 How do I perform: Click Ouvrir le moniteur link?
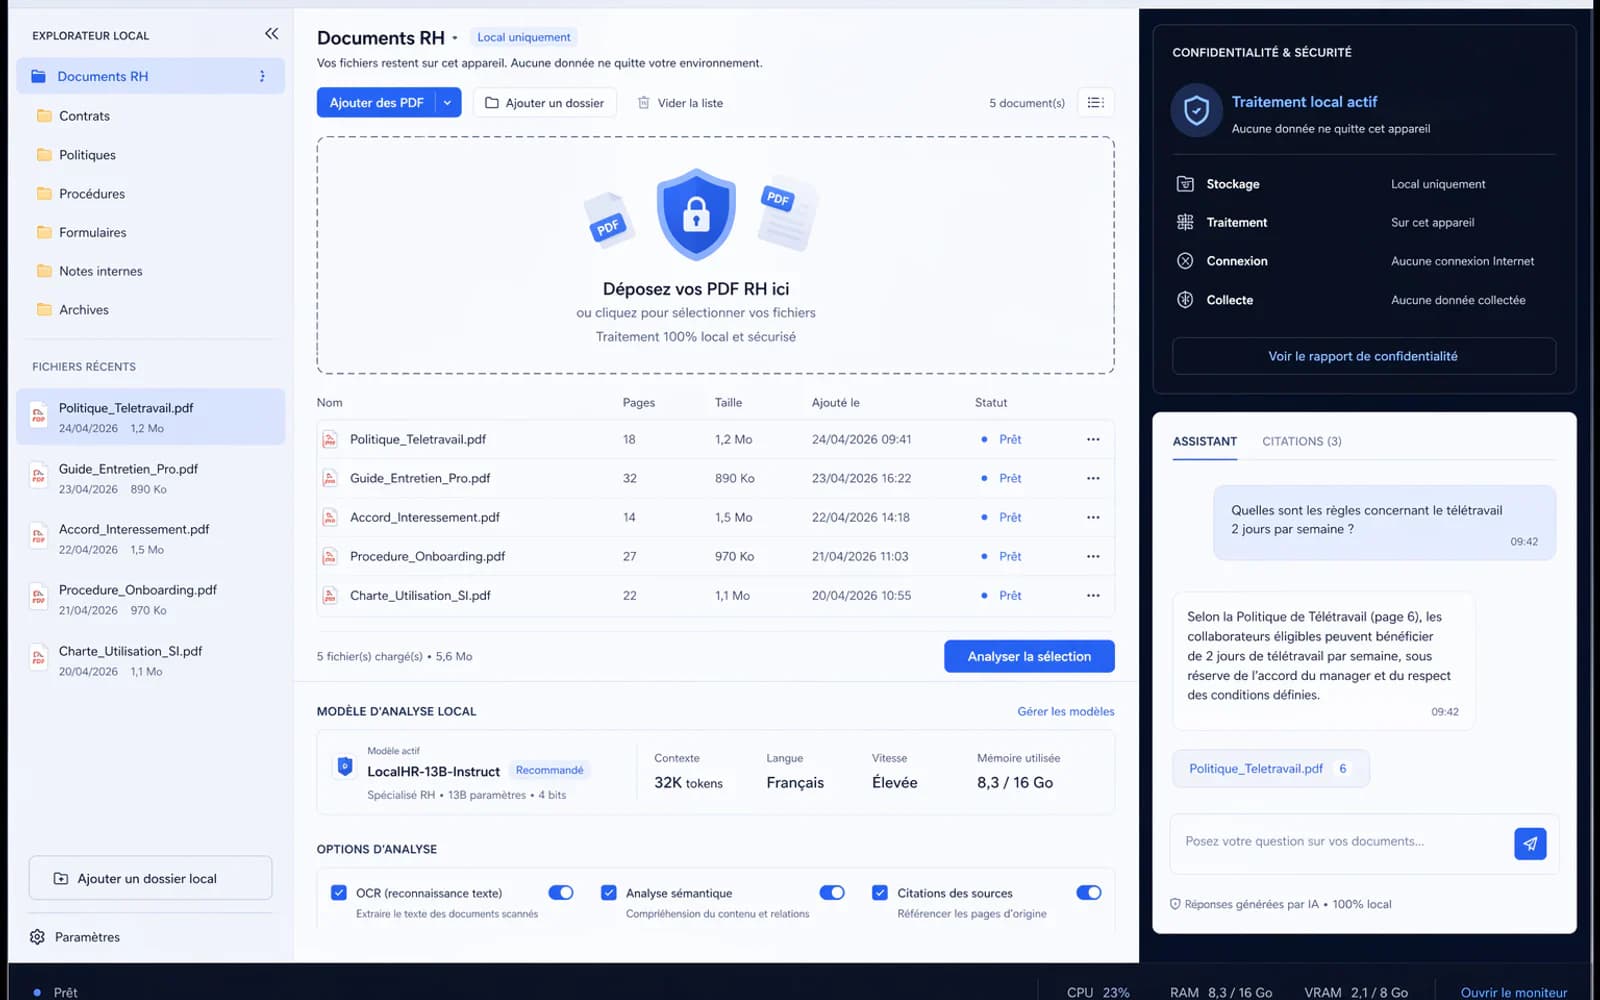(1513, 993)
